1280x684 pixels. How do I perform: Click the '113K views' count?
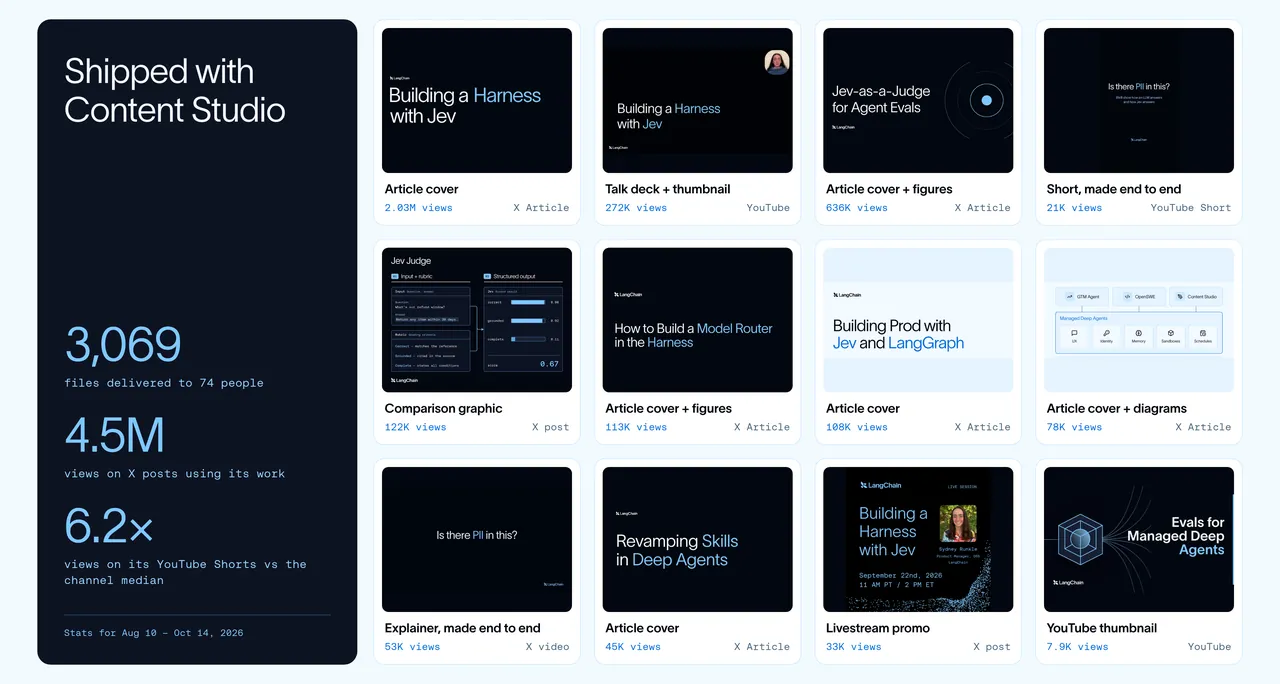(x=636, y=427)
